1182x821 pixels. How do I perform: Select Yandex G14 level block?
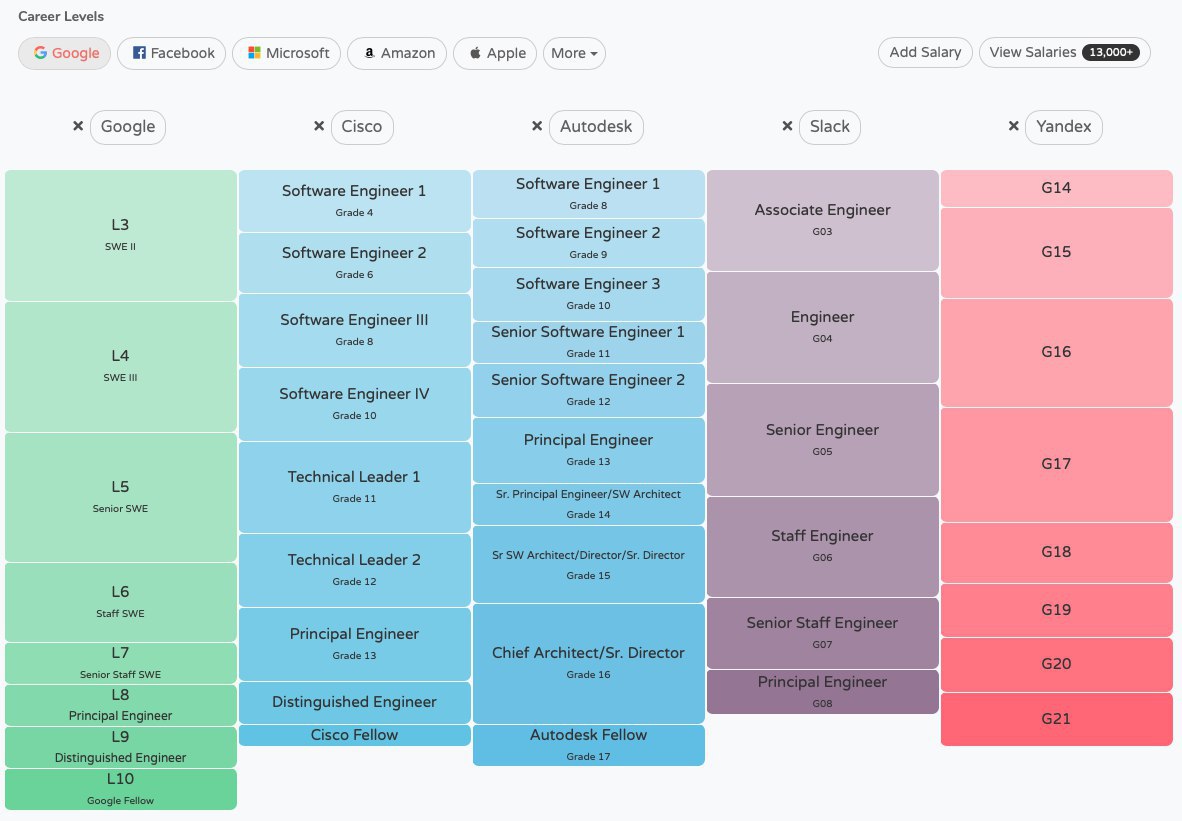coord(1057,188)
